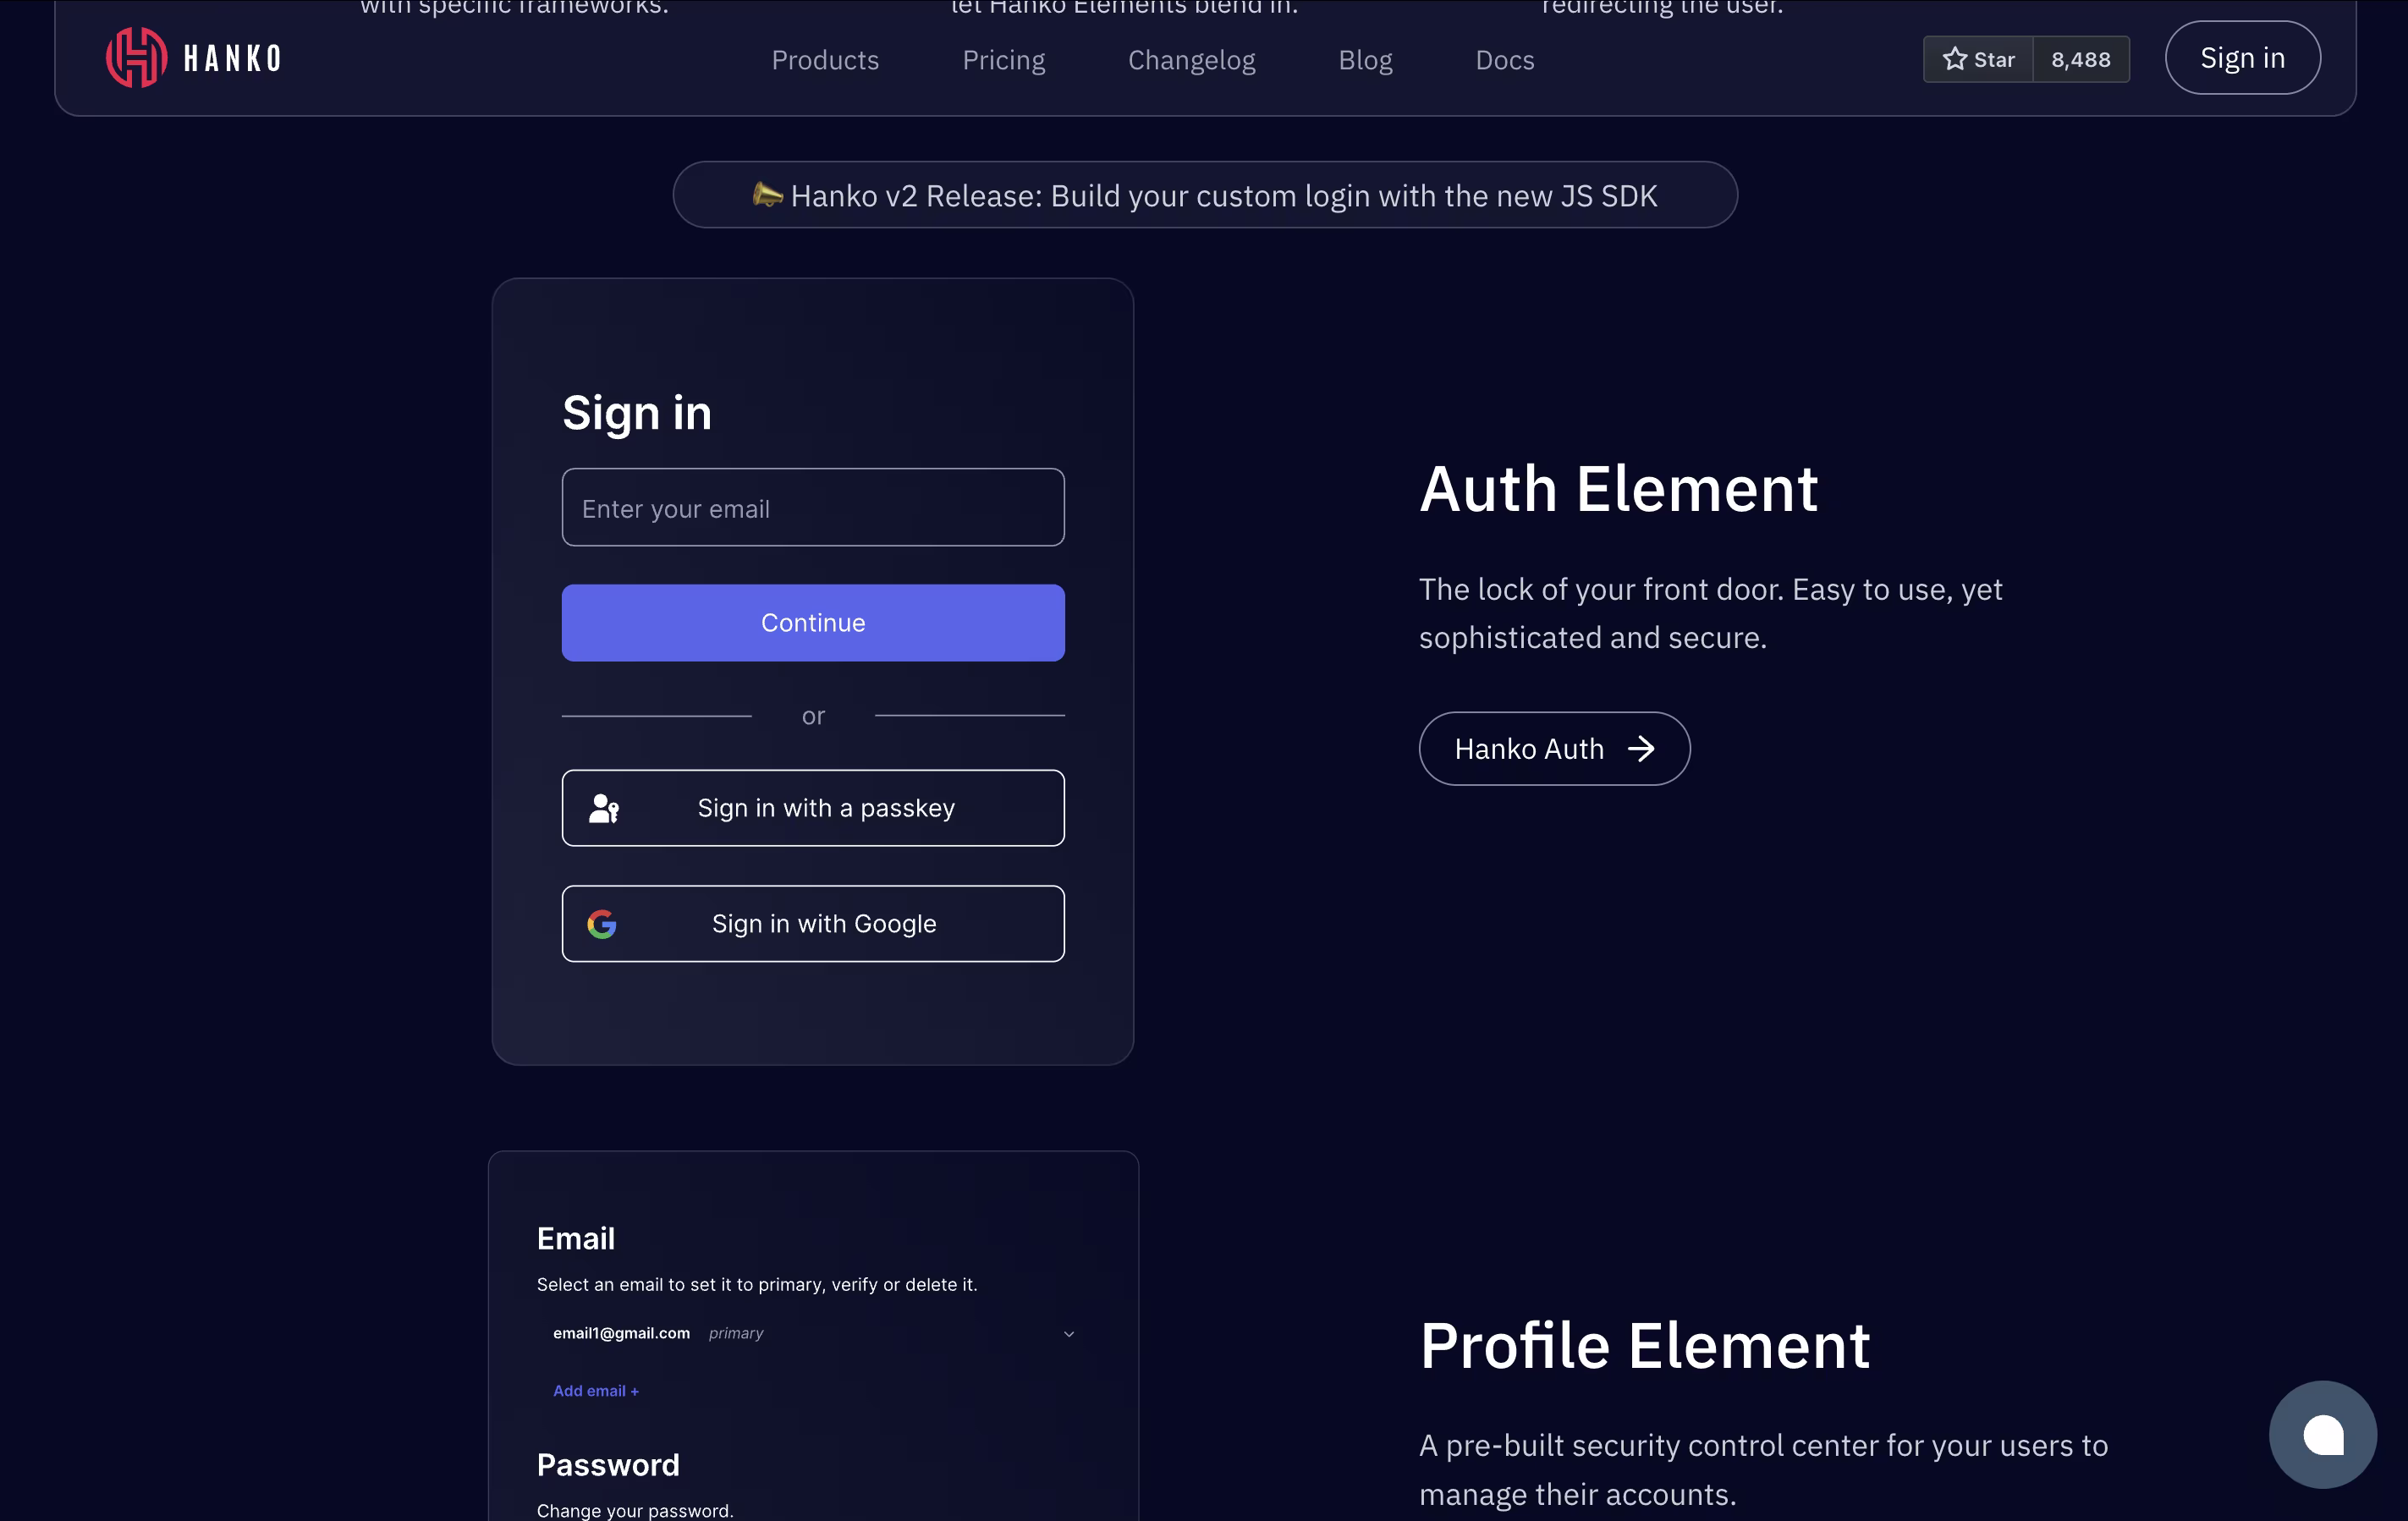Click the arrow icon beside Hanko Auth
Screen dimensions: 2408x1521
(x=1641, y=749)
